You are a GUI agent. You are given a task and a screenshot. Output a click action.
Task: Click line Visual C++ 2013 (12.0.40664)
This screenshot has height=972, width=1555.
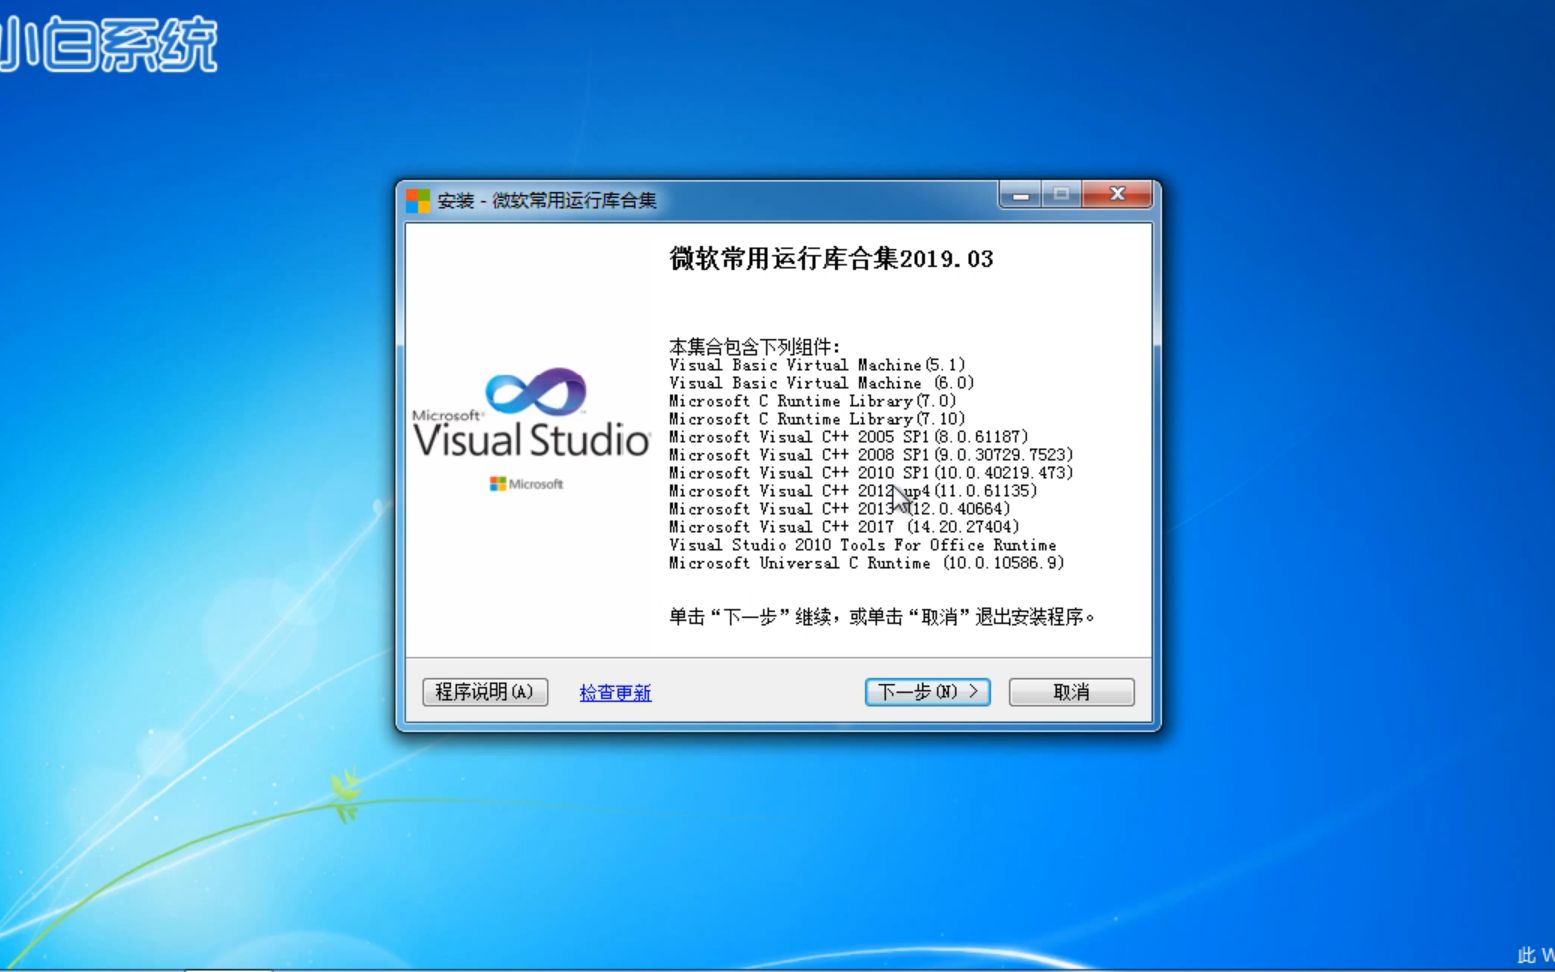click(x=840, y=509)
